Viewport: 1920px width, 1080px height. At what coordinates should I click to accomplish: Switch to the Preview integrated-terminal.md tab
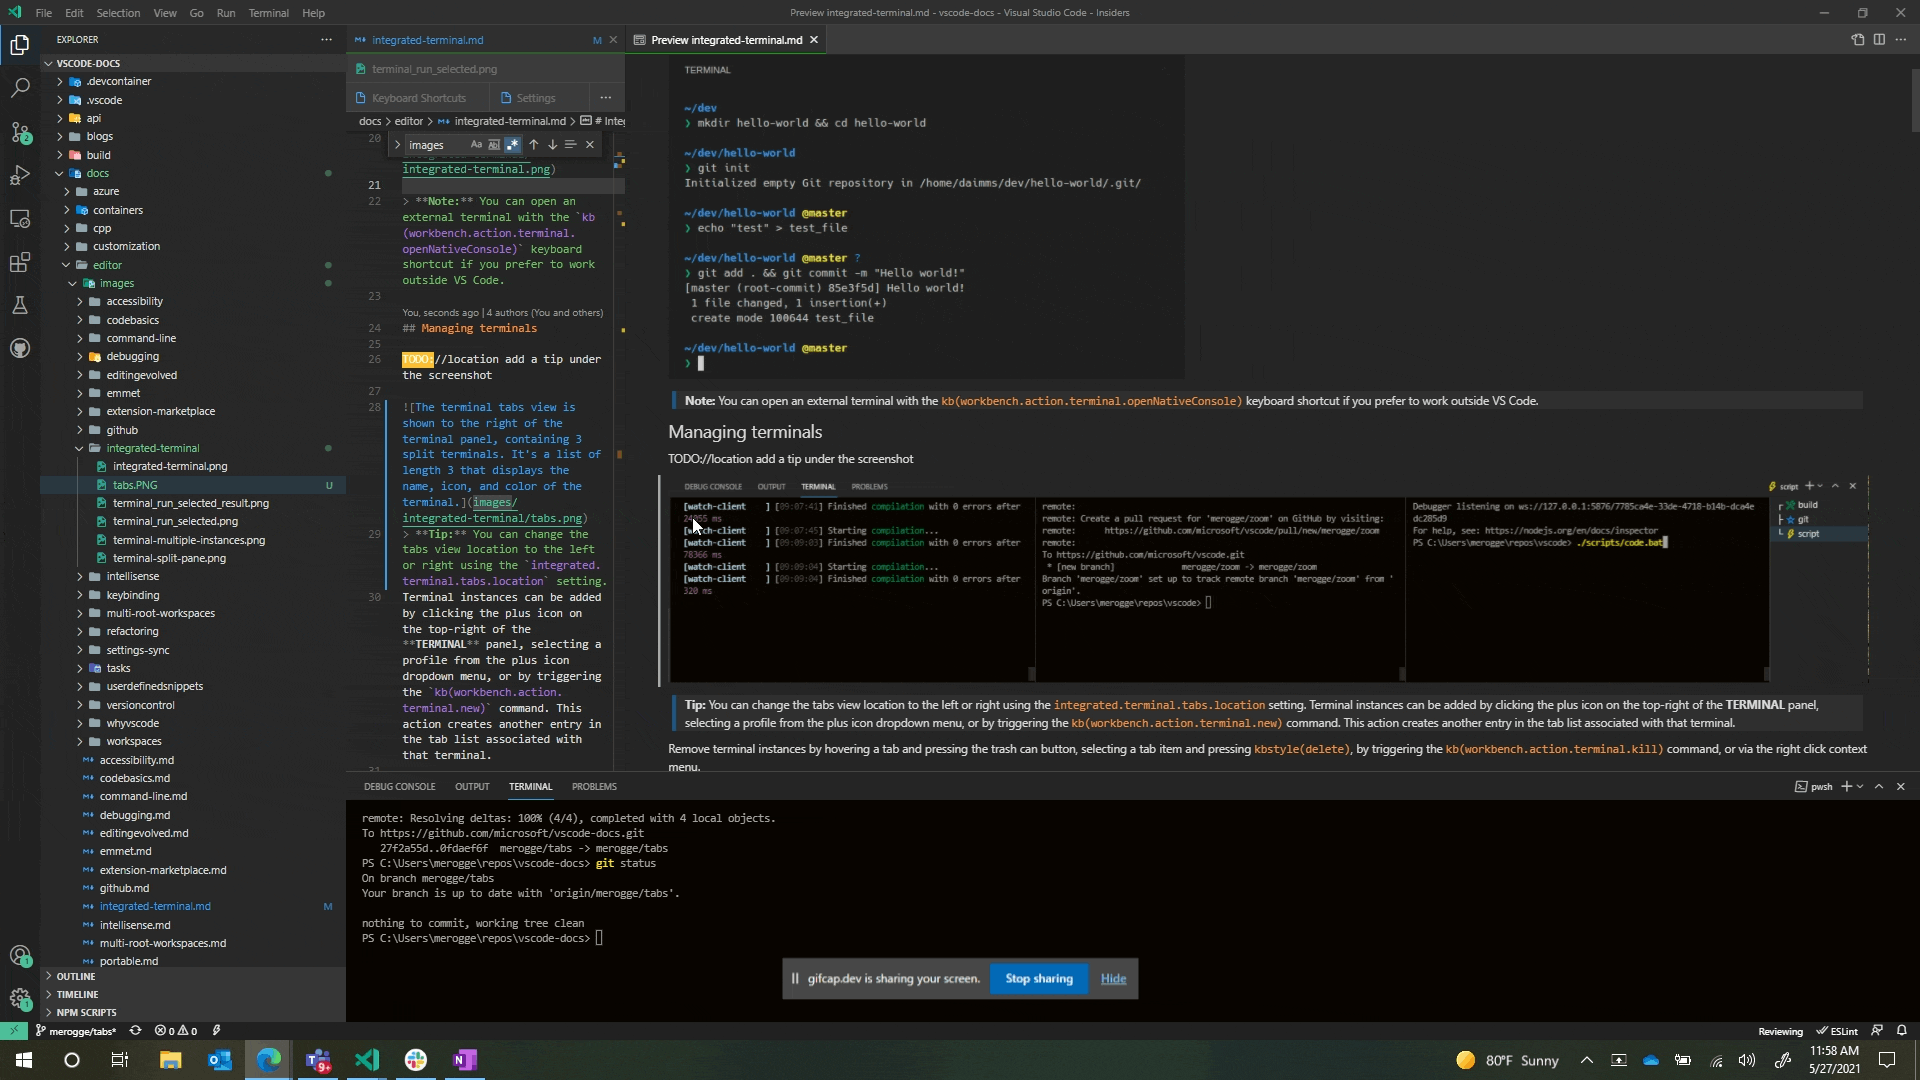(x=724, y=40)
